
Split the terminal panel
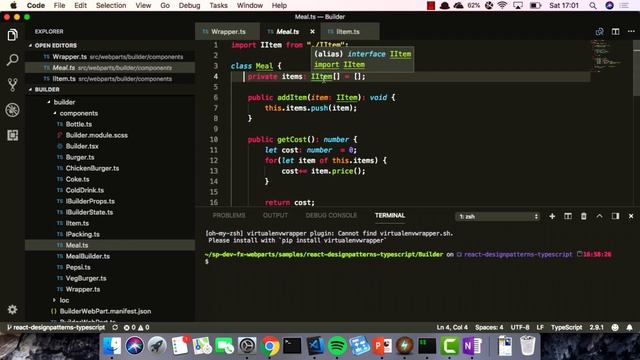(x=568, y=216)
